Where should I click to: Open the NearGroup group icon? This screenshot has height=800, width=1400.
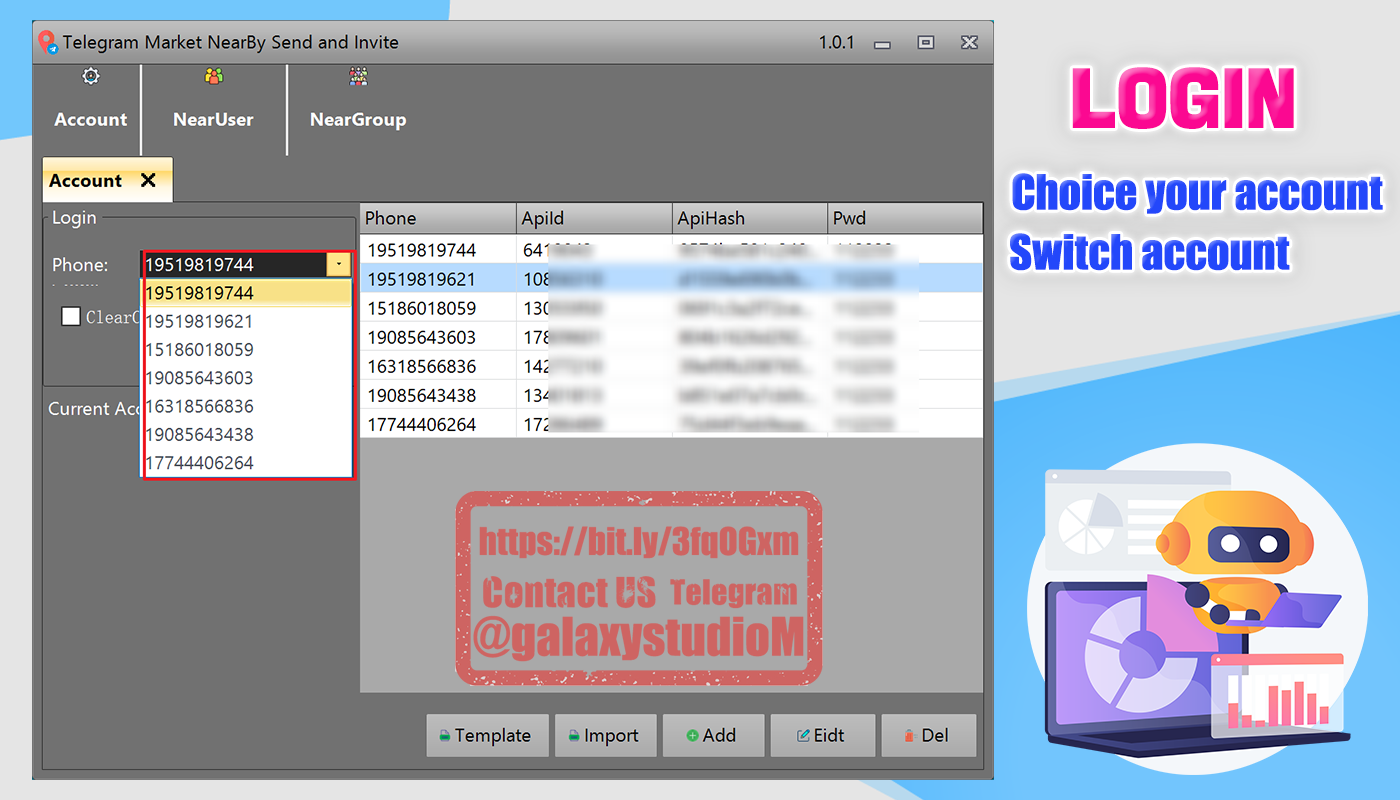[x=358, y=77]
